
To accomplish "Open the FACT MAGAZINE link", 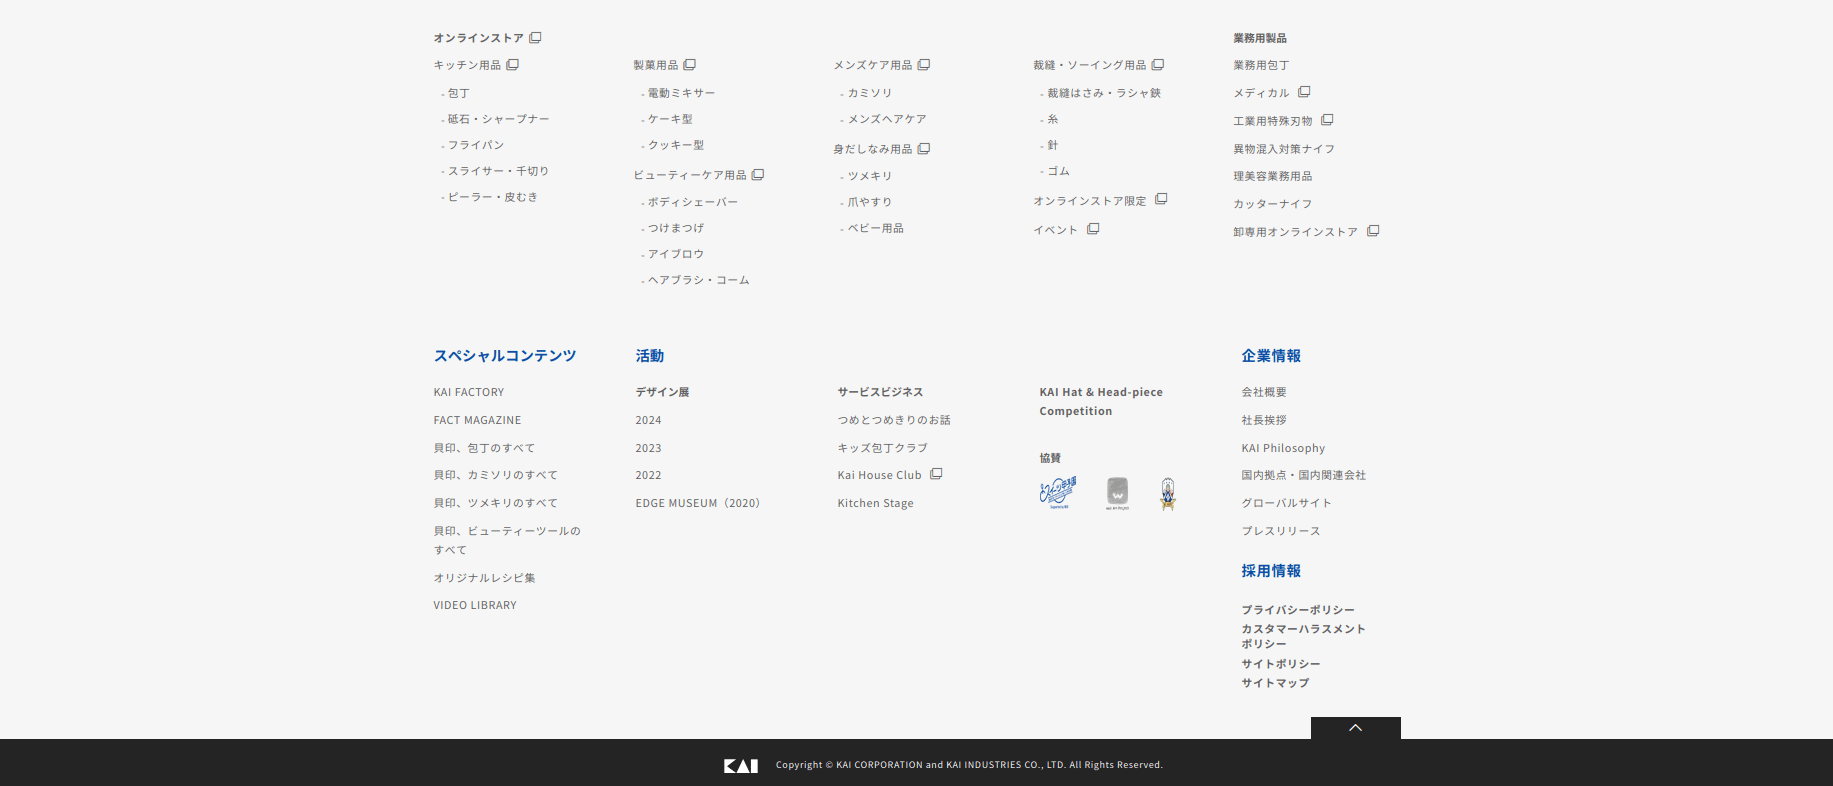I will [x=477, y=420].
